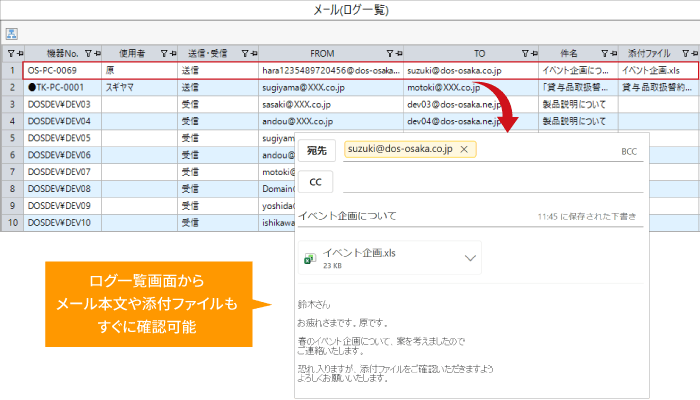This screenshot has width=700, height=400.
Task: Pin the FROM column with its pin icon
Action: click(x=398, y=54)
